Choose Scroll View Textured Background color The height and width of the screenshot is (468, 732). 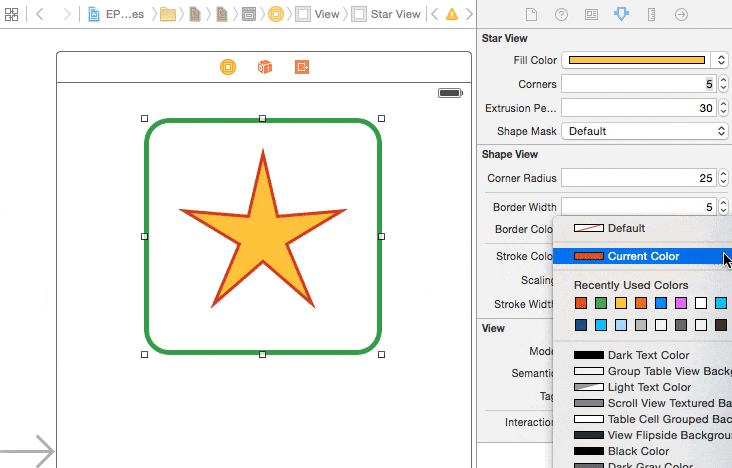pyautogui.click(x=642, y=403)
